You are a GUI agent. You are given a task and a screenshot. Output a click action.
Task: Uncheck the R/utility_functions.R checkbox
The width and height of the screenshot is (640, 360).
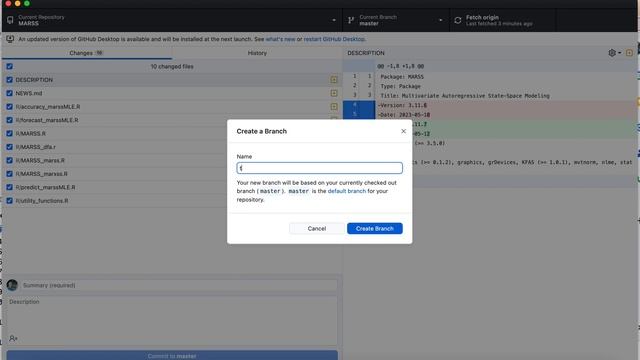point(9,200)
